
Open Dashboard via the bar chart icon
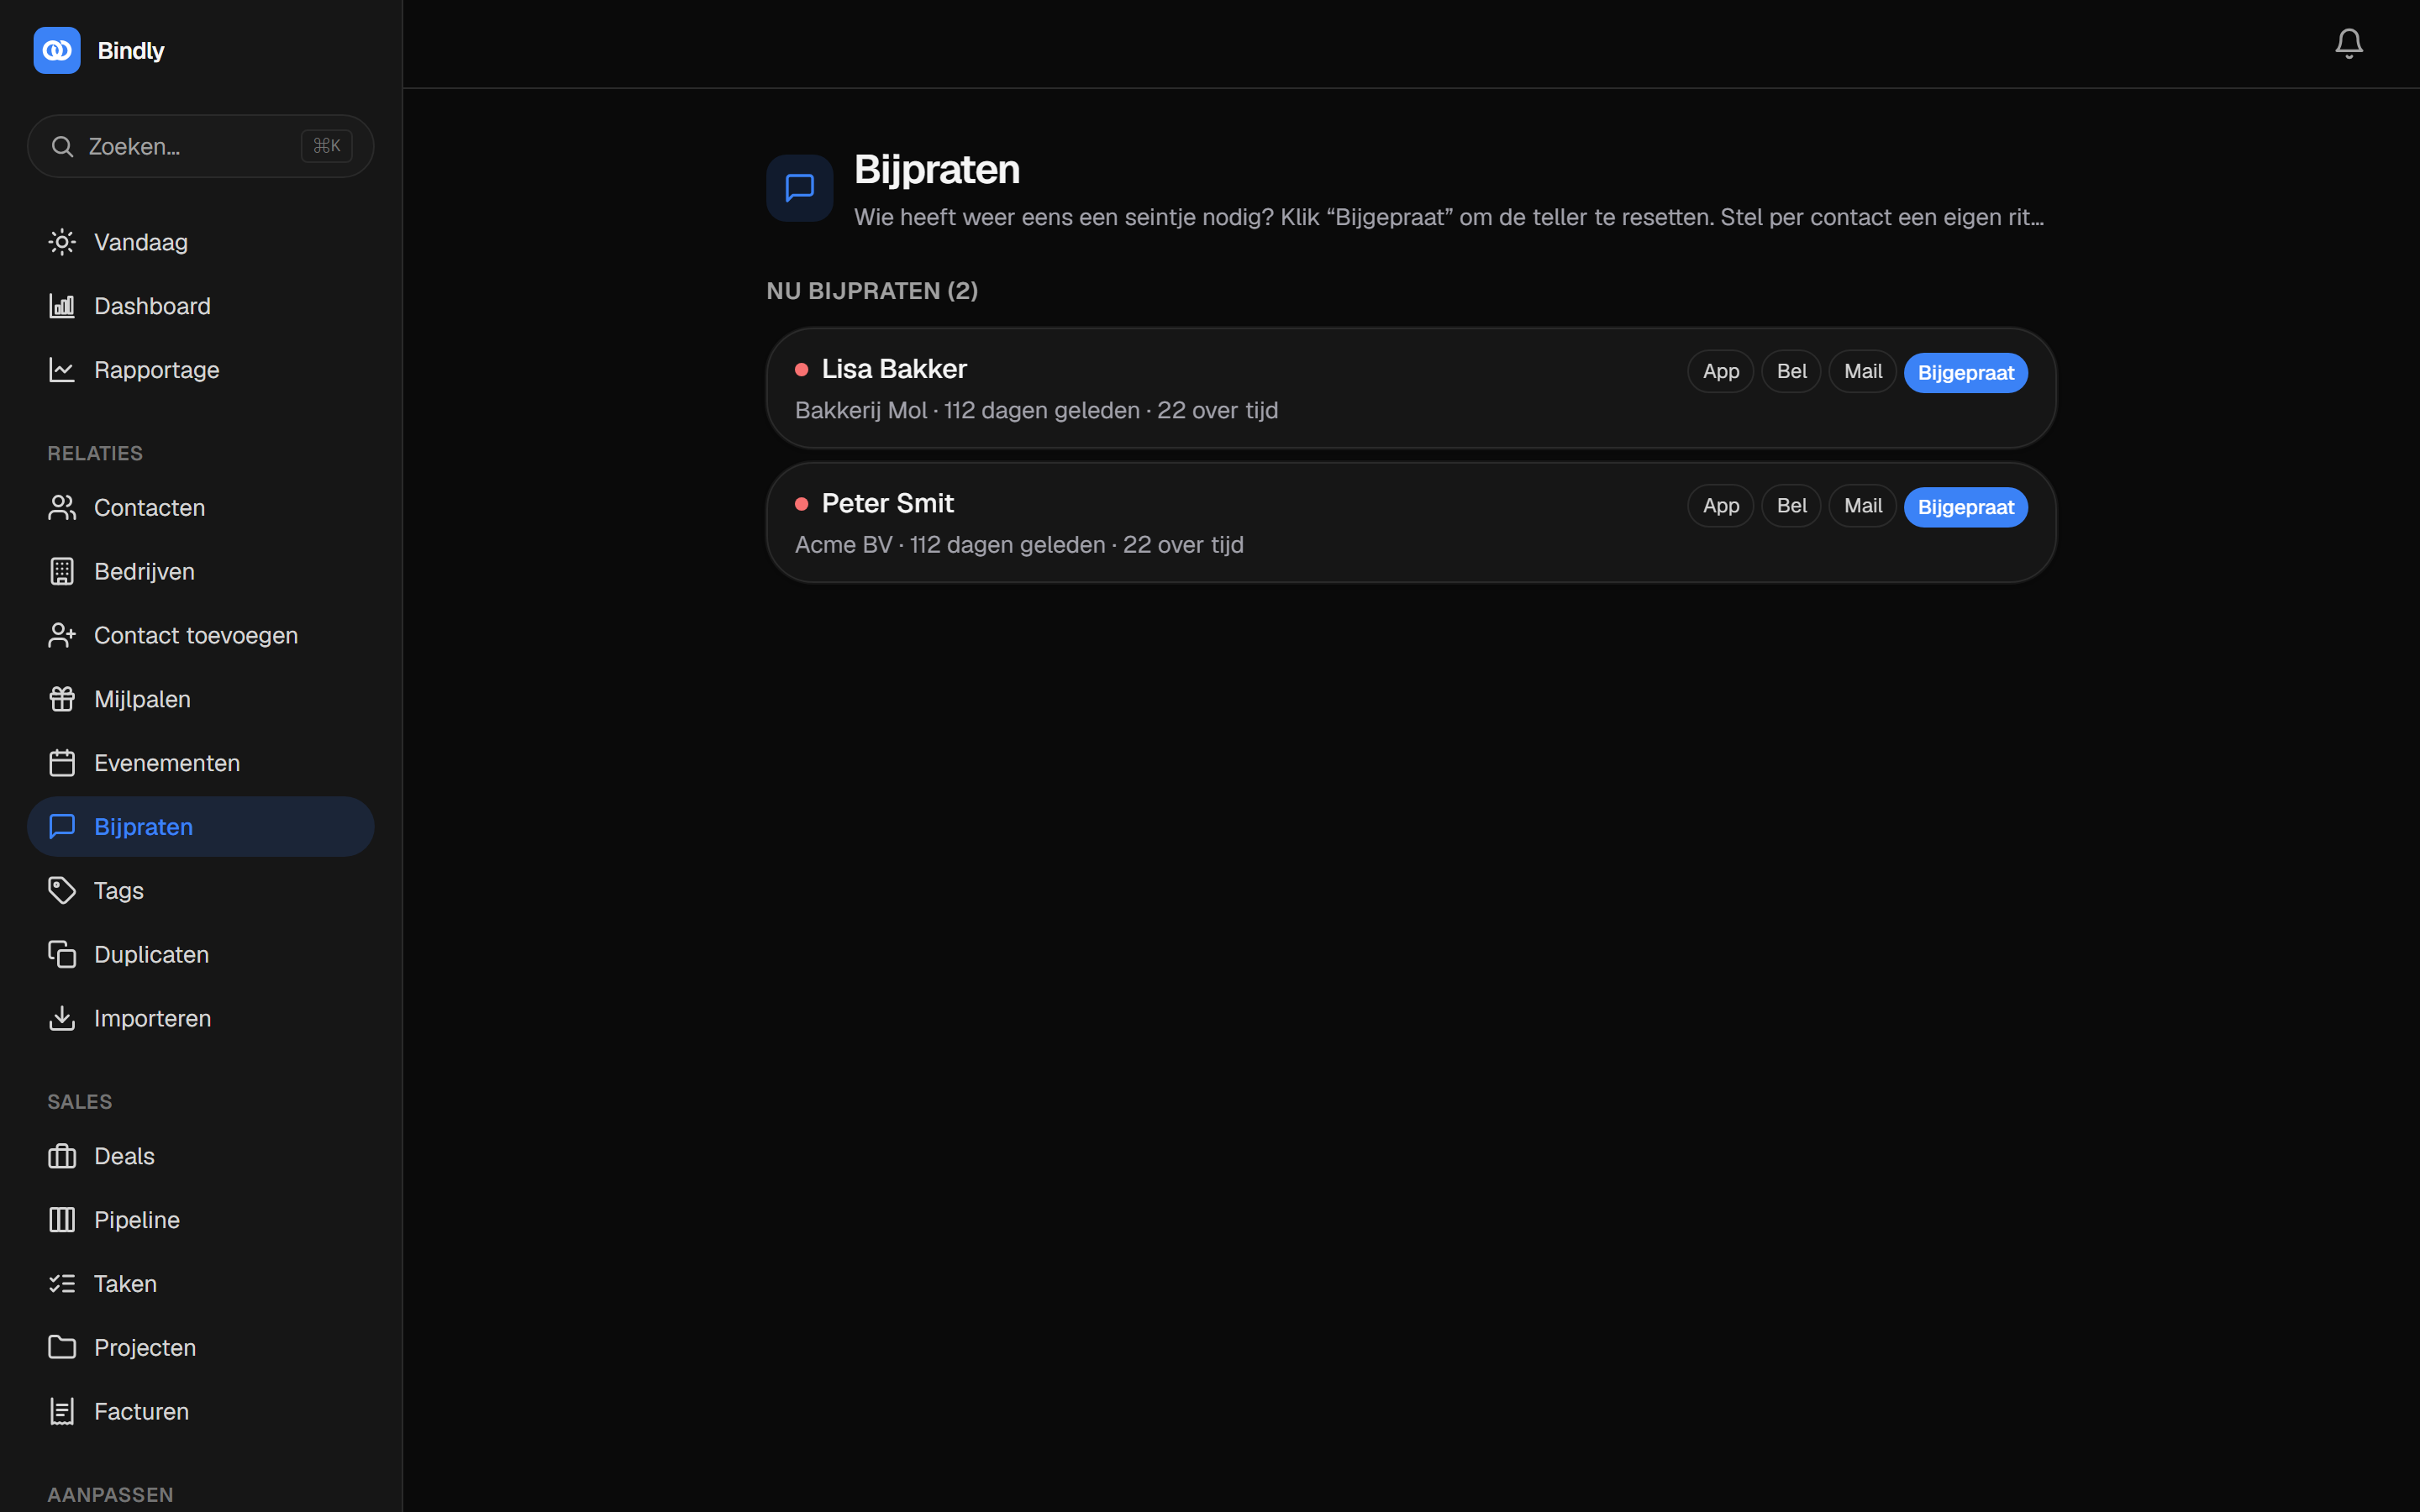tap(62, 306)
